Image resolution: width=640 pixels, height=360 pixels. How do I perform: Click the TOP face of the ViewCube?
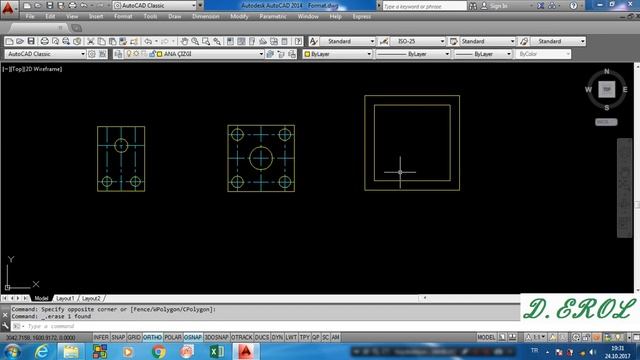point(607,89)
